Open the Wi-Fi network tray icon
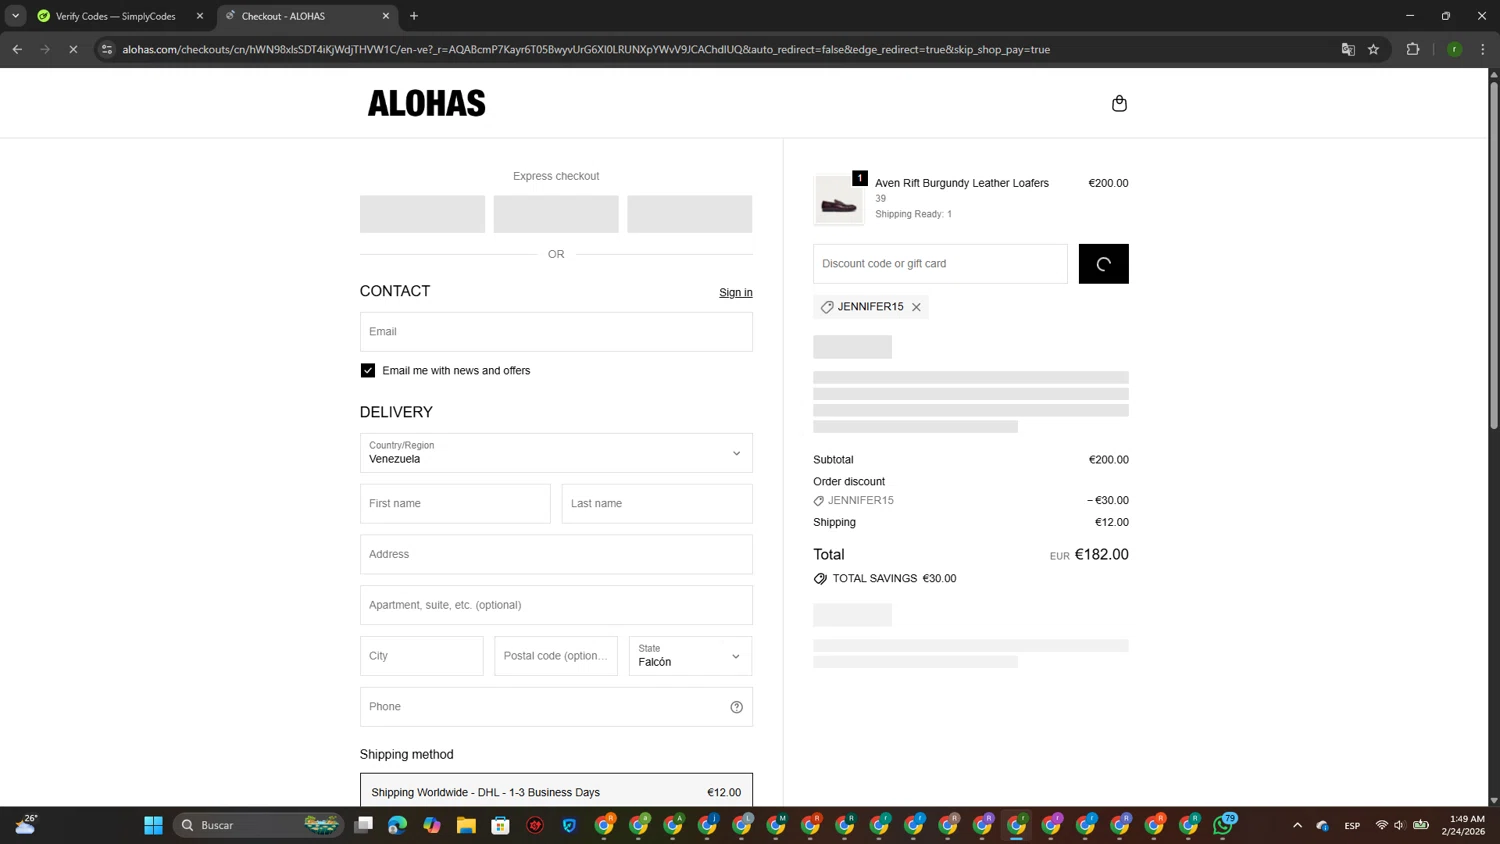 pos(1382,825)
